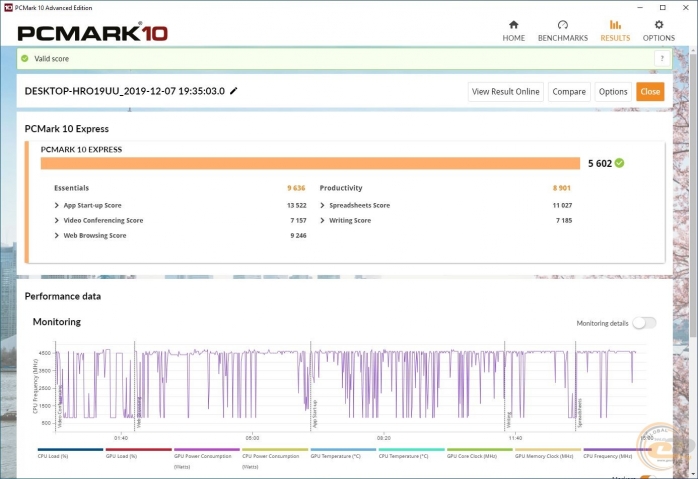Image resolution: width=698 pixels, height=479 pixels.
Task: Toggle the CPU Frequency (MHz) legend series
Action: [x=616, y=453]
